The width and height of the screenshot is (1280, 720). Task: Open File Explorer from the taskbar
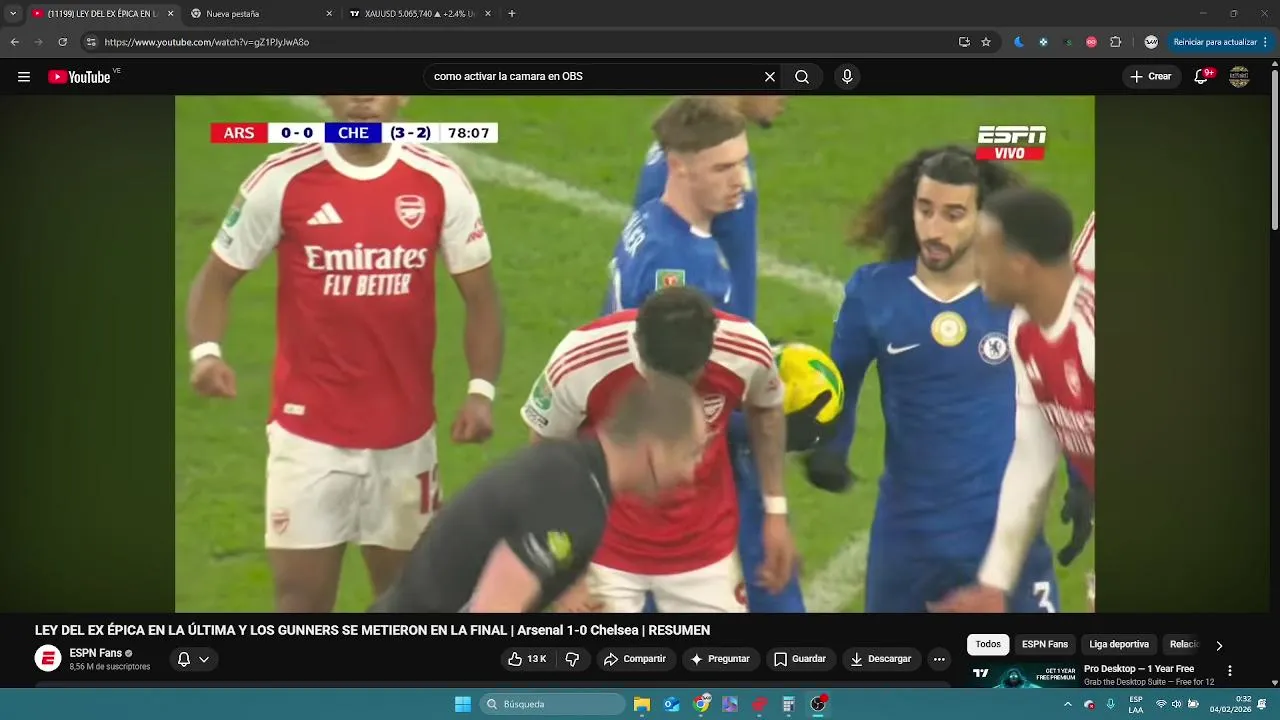coord(642,704)
